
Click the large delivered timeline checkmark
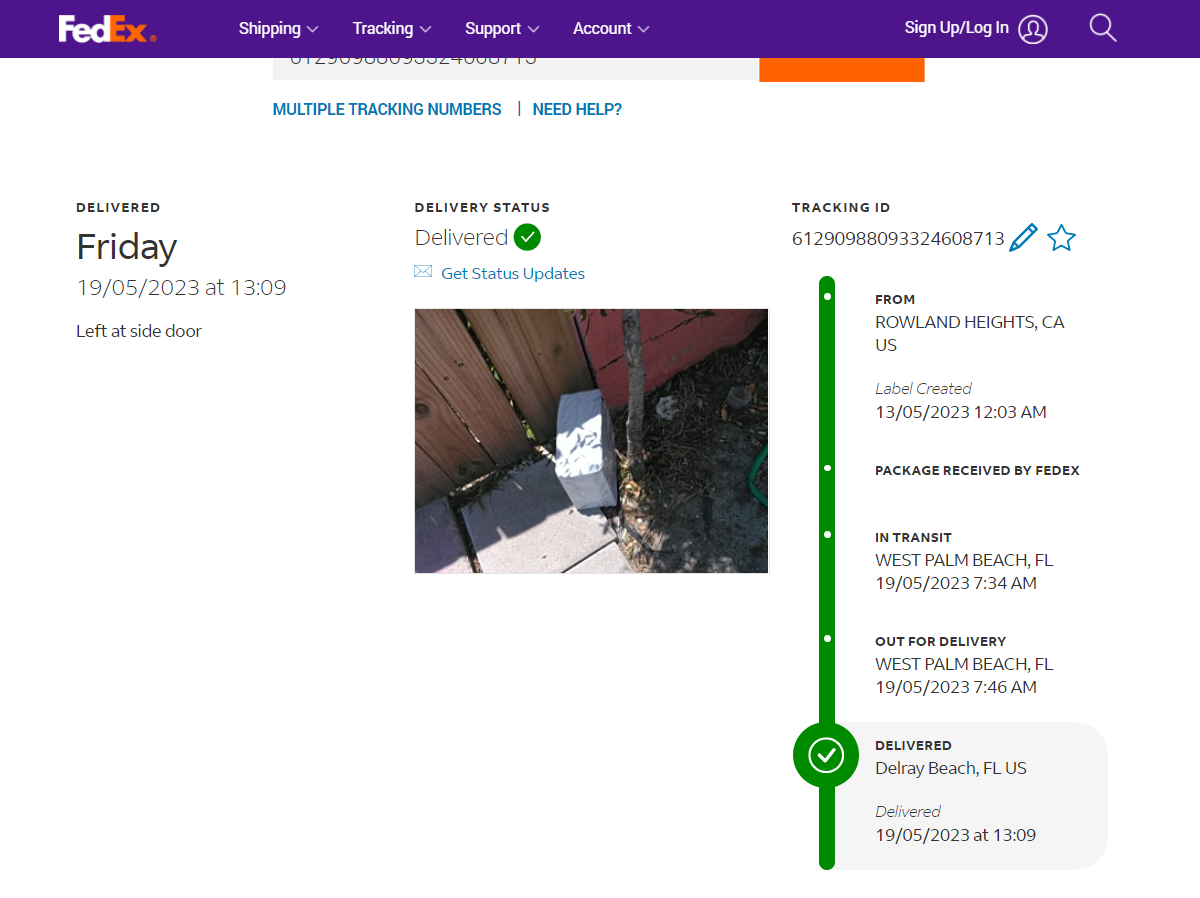click(x=826, y=755)
